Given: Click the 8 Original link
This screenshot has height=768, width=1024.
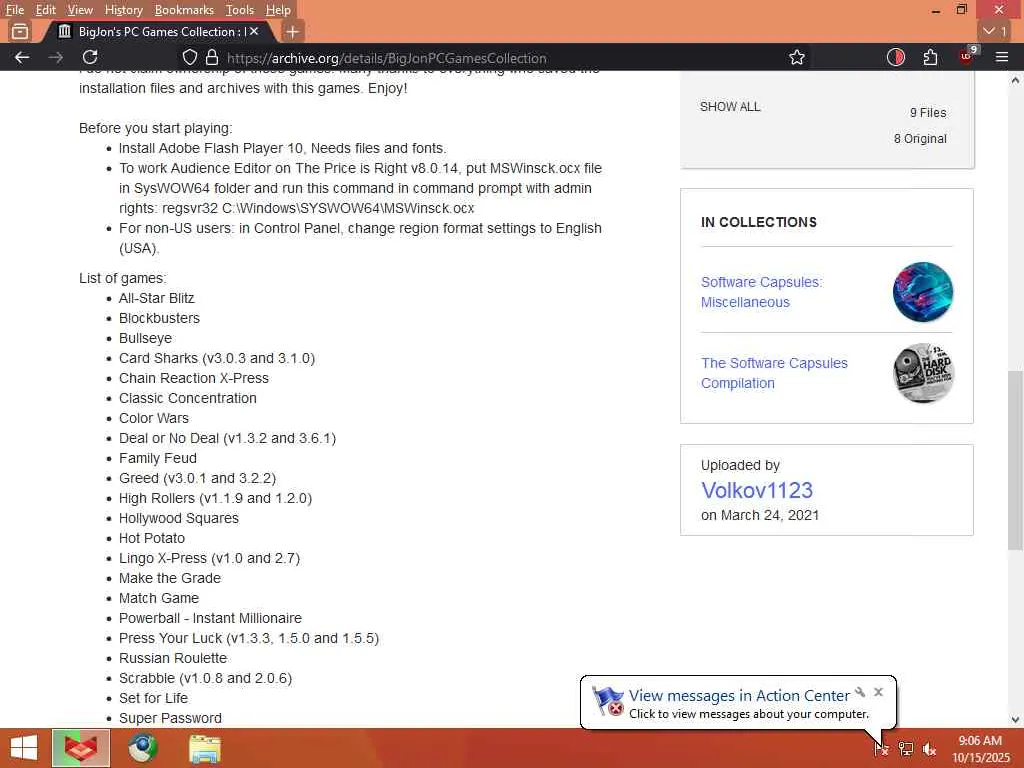Looking at the screenshot, I should pyautogui.click(x=920, y=138).
